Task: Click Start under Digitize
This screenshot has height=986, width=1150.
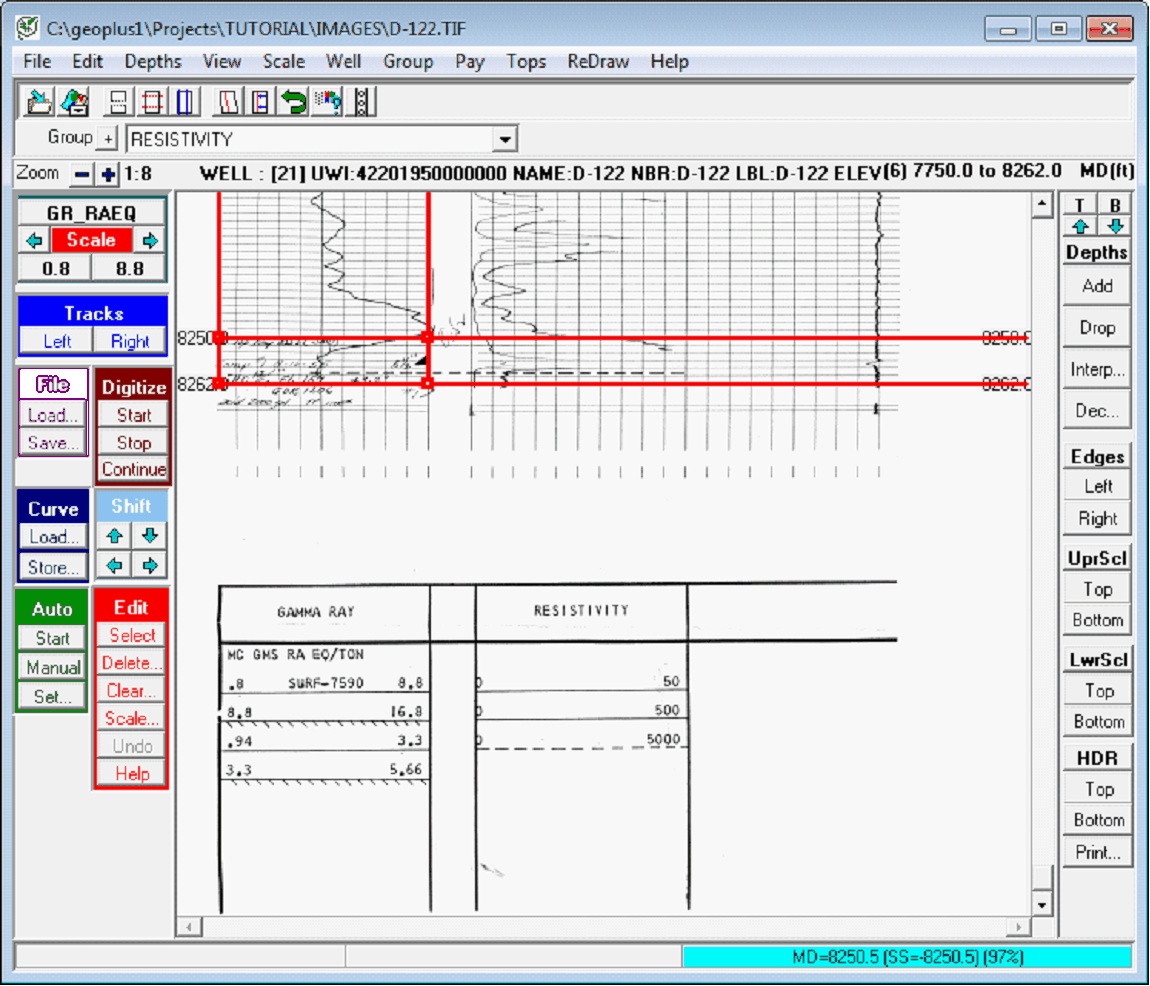Action: [x=134, y=415]
